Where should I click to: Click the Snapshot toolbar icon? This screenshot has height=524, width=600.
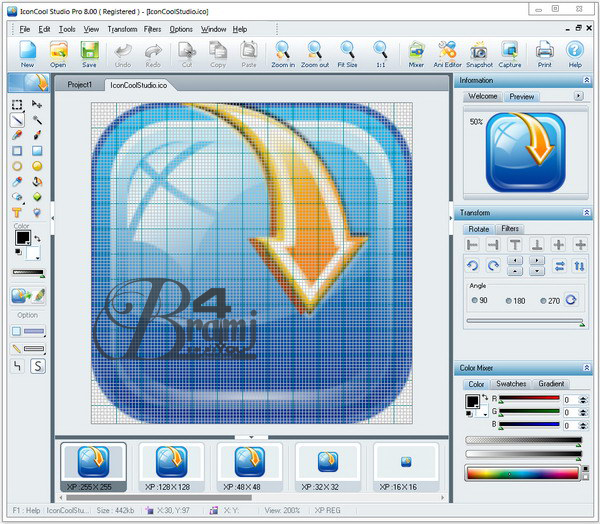(x=479, y=52)
